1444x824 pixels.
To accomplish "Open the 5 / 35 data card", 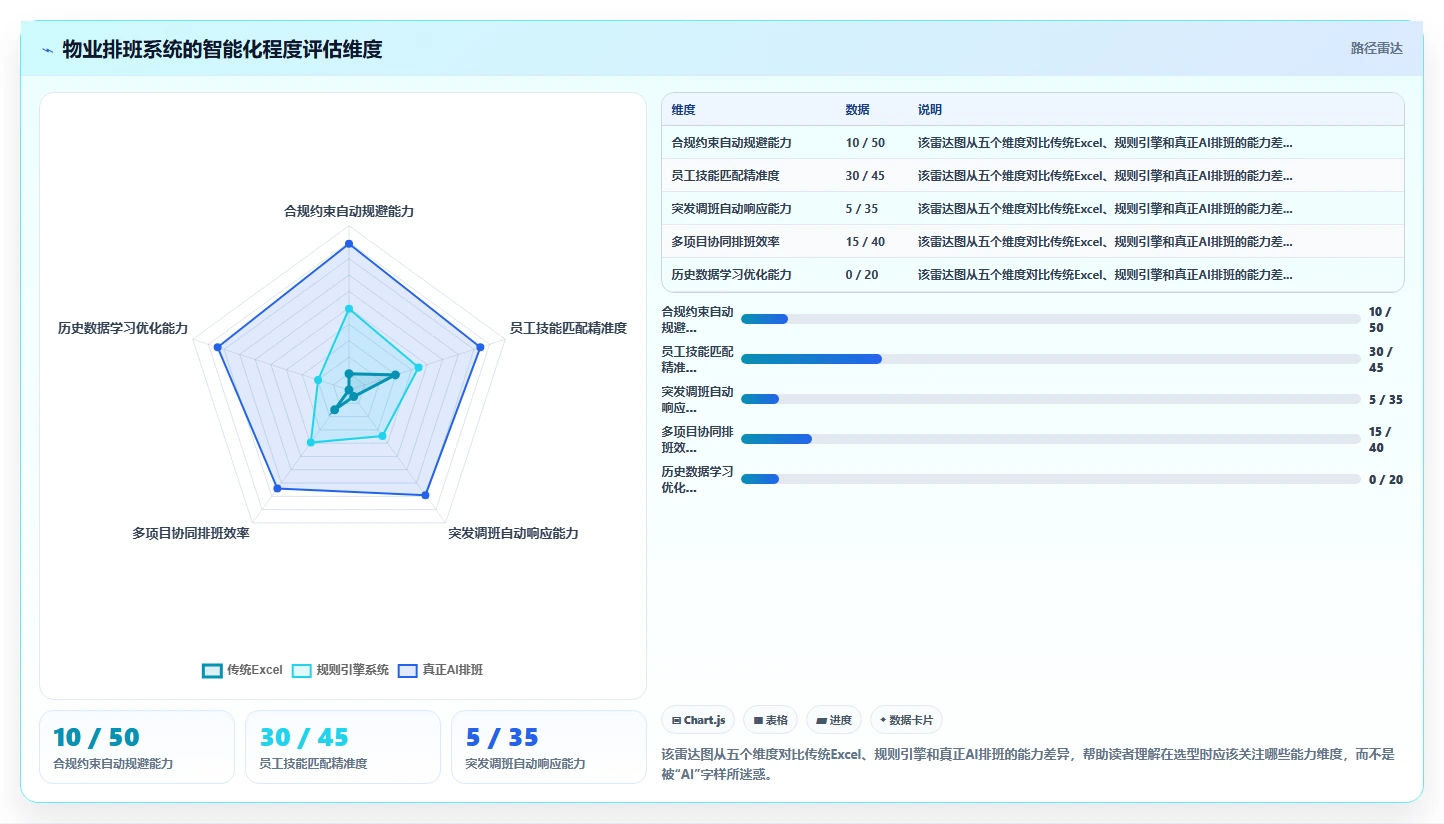I will 549,747.
